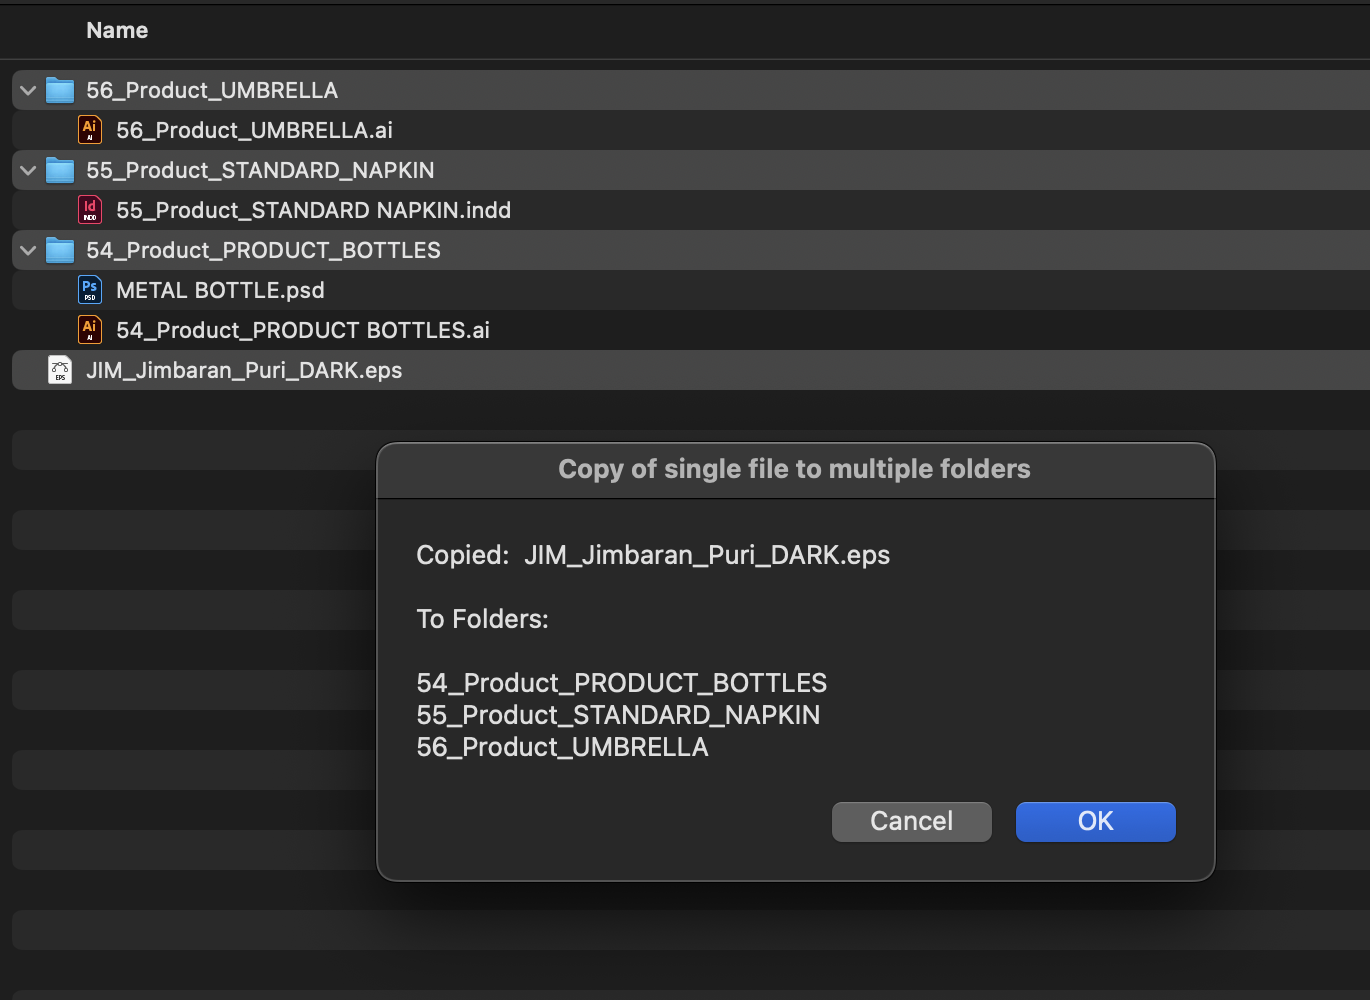
Task: Click the Photoshop icon for METAL BOTTLE.psd
Action: click(90, 290)
